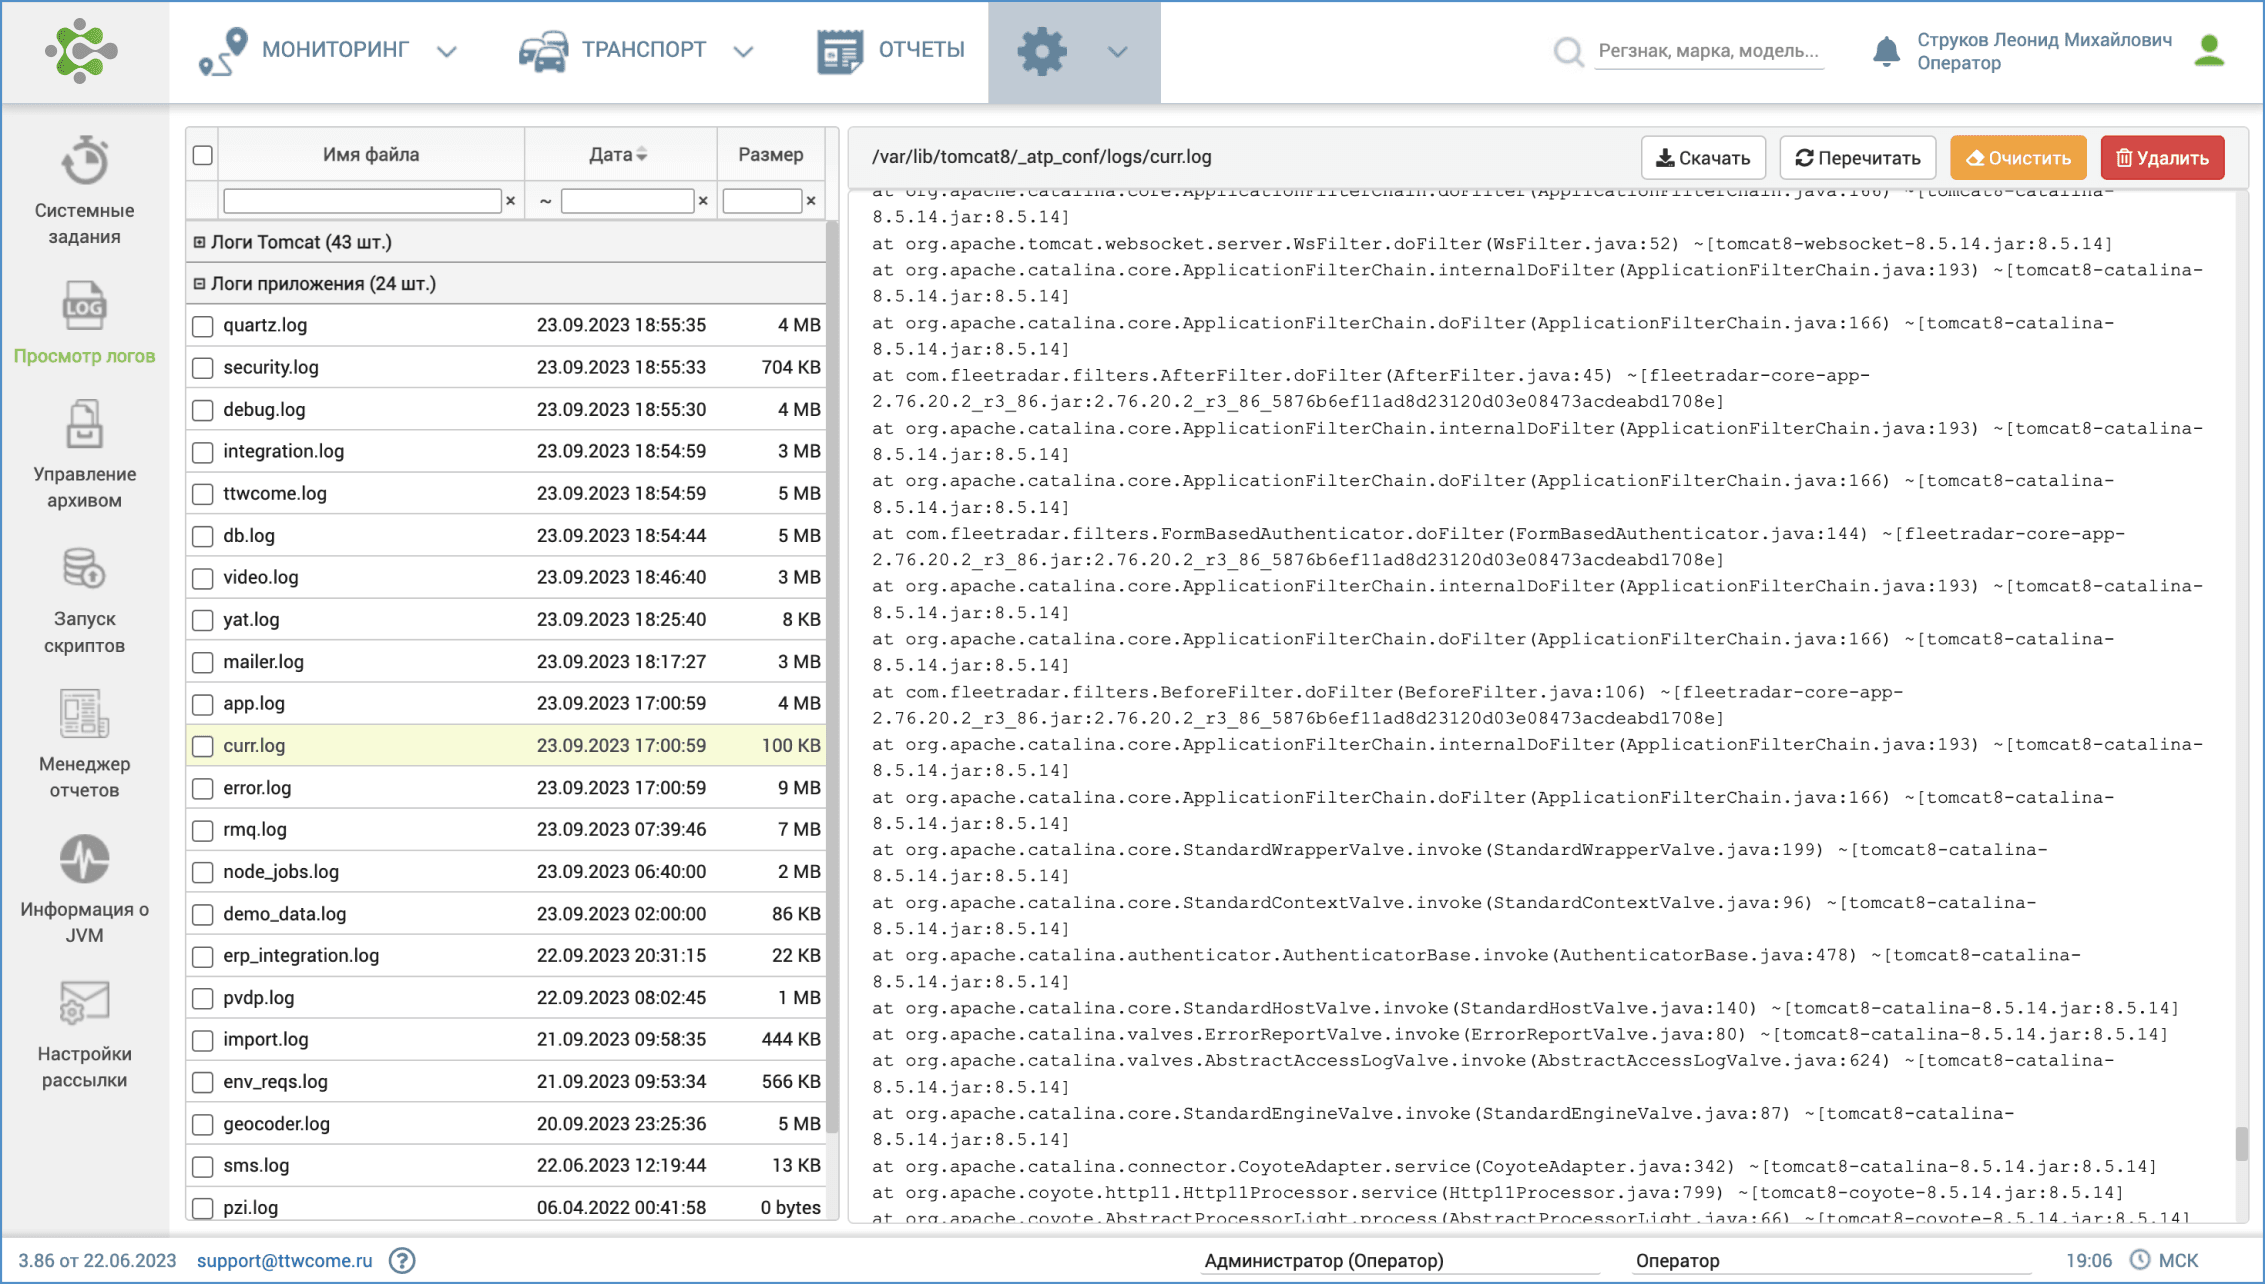This screenshot has height=1284, width=2265.
Task: Click the help question mark icon
Action: click(402, 1260)
